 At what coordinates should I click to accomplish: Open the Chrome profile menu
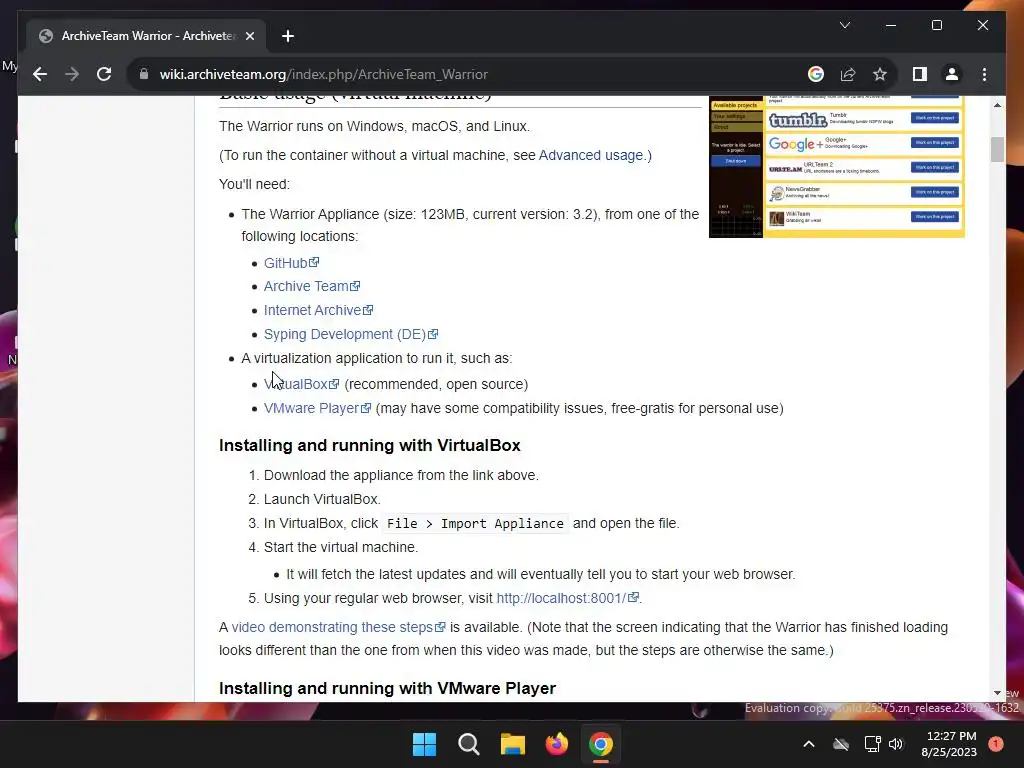[952, 74]
